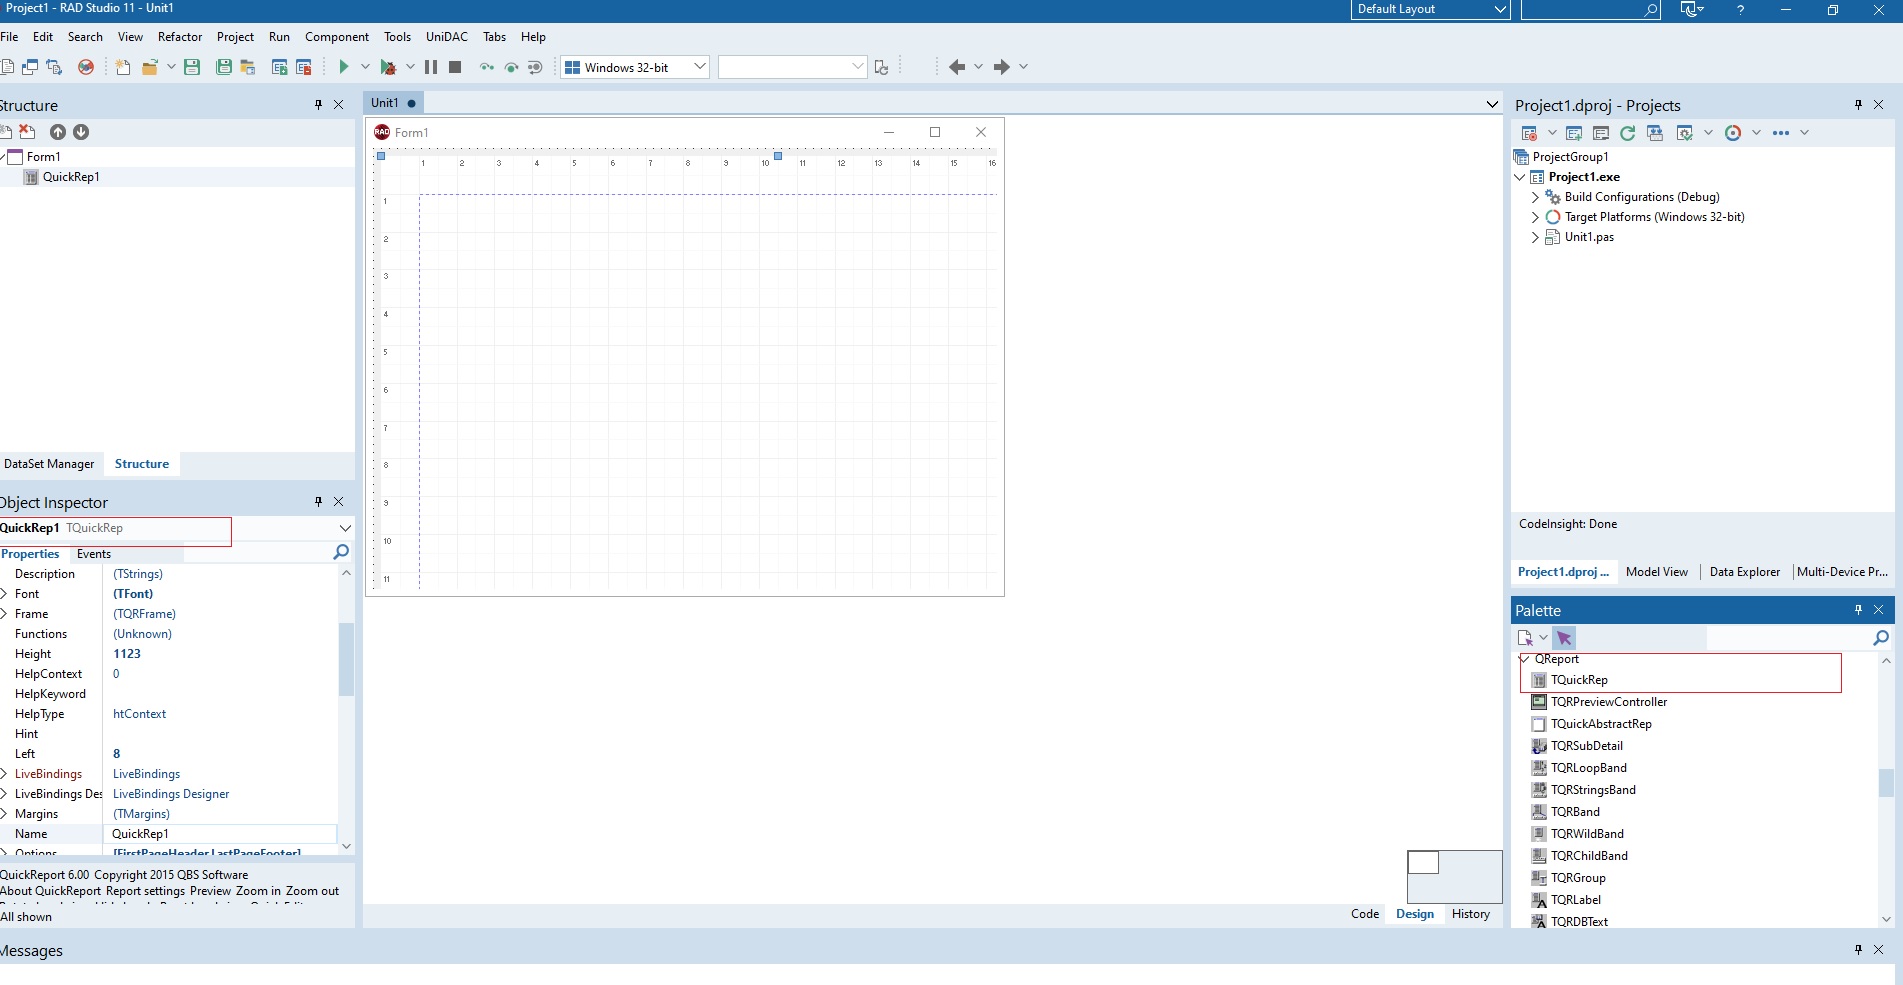Click the Preview link in Object Inspector

(x=211, y=891)
